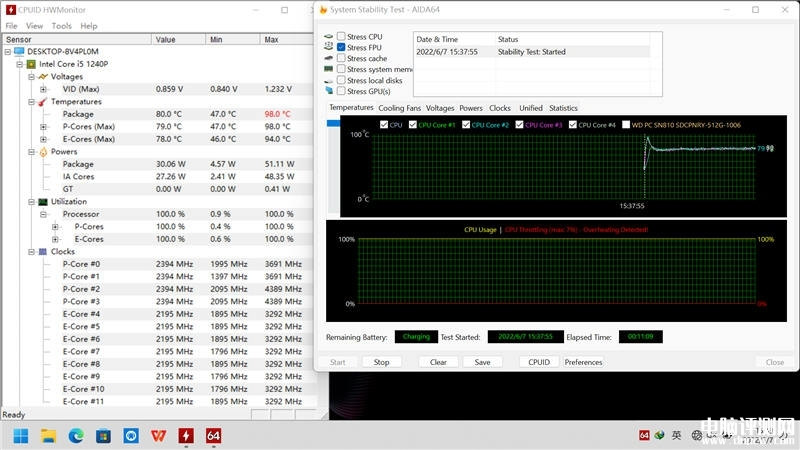Screen dimensions: 800x450
Task: Click the Utilization node icon
Action: click(x=43, y=202)
